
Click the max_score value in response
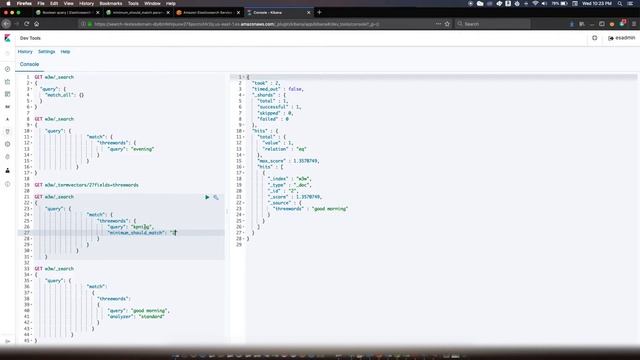[306, 161]
